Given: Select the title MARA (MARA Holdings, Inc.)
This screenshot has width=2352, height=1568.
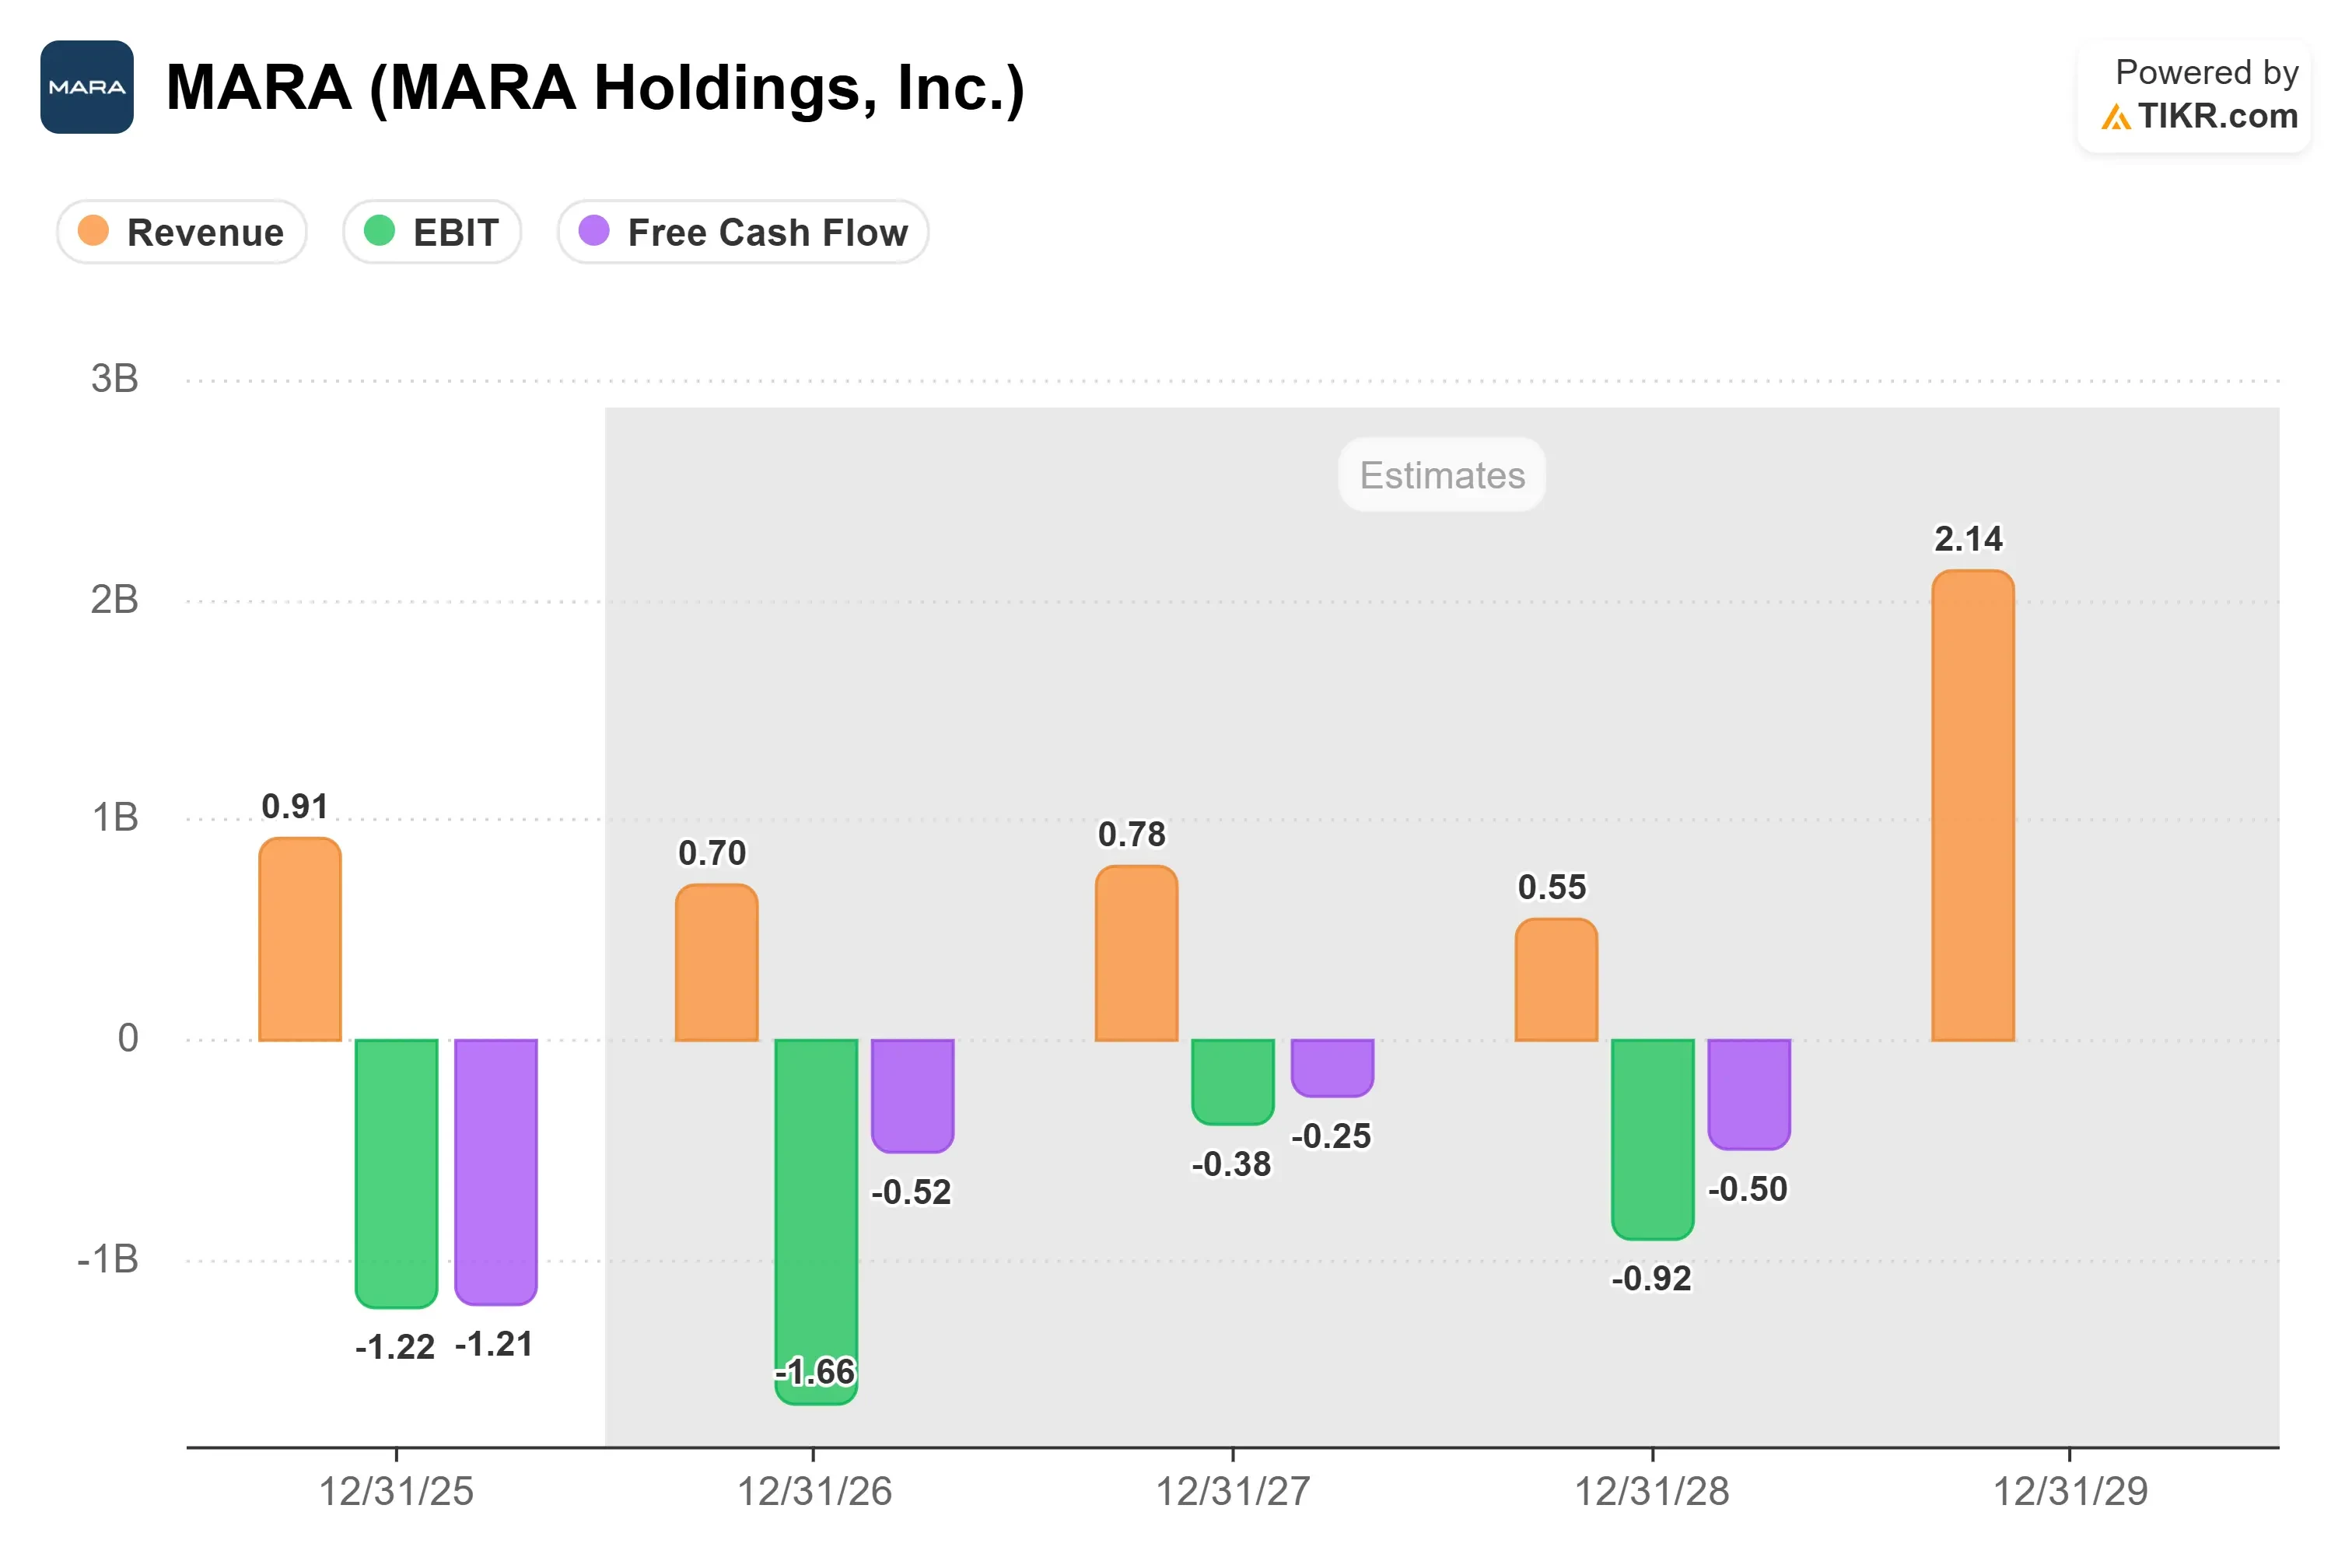Looking at the screenshot, I should [x=595, y=88].
